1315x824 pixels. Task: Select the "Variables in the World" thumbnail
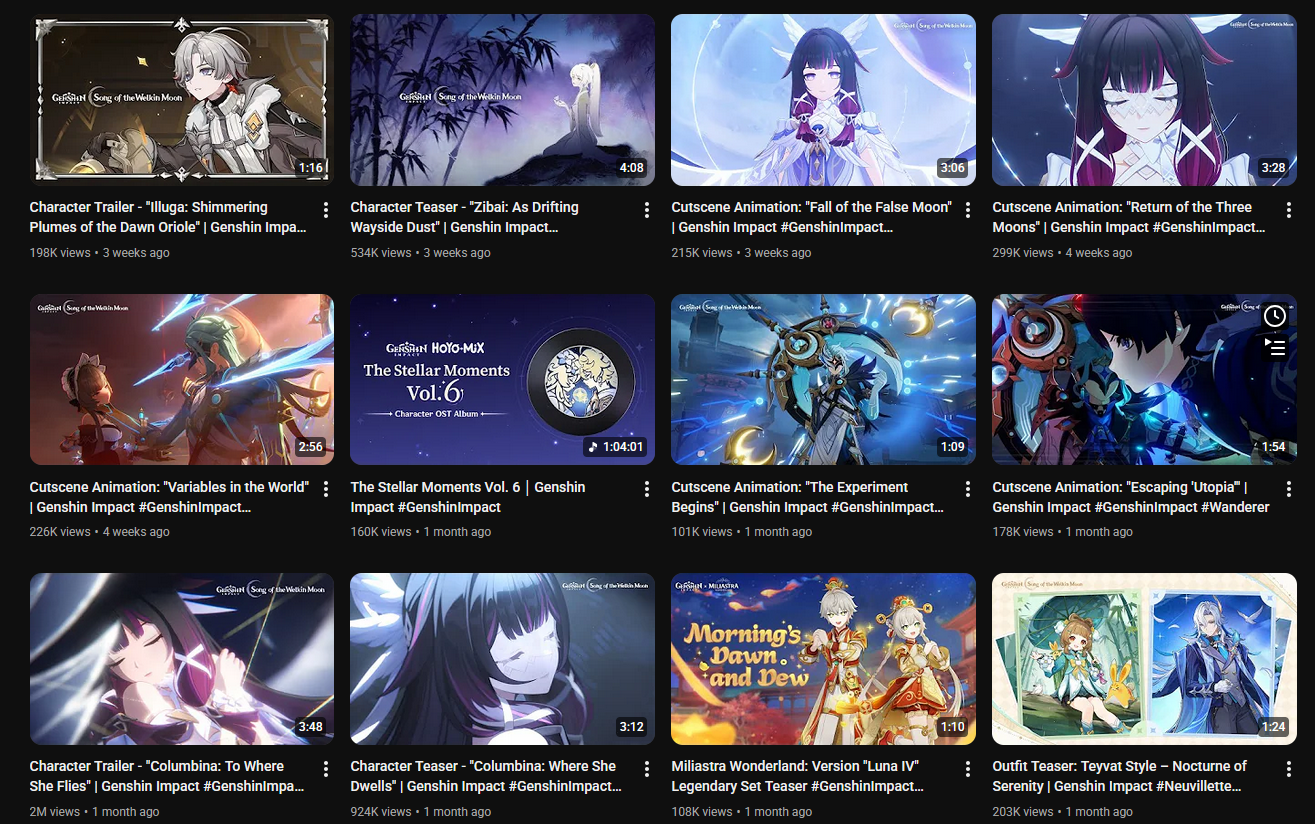[182, 379]
